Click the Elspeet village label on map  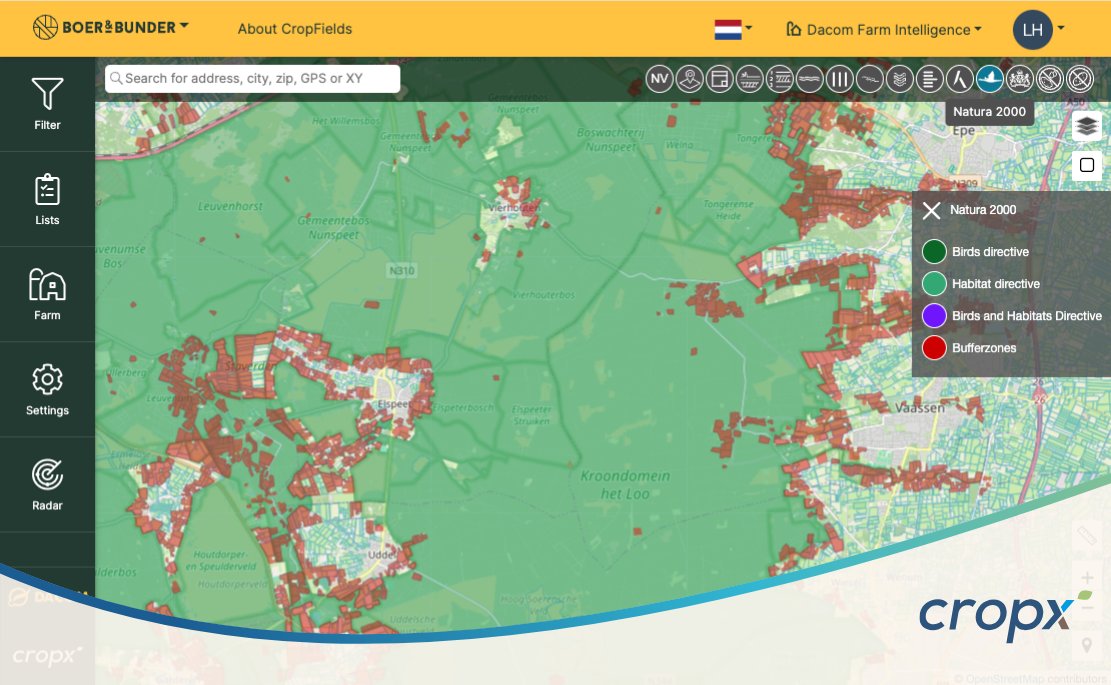pyautogui.click(x=393, y=404)
